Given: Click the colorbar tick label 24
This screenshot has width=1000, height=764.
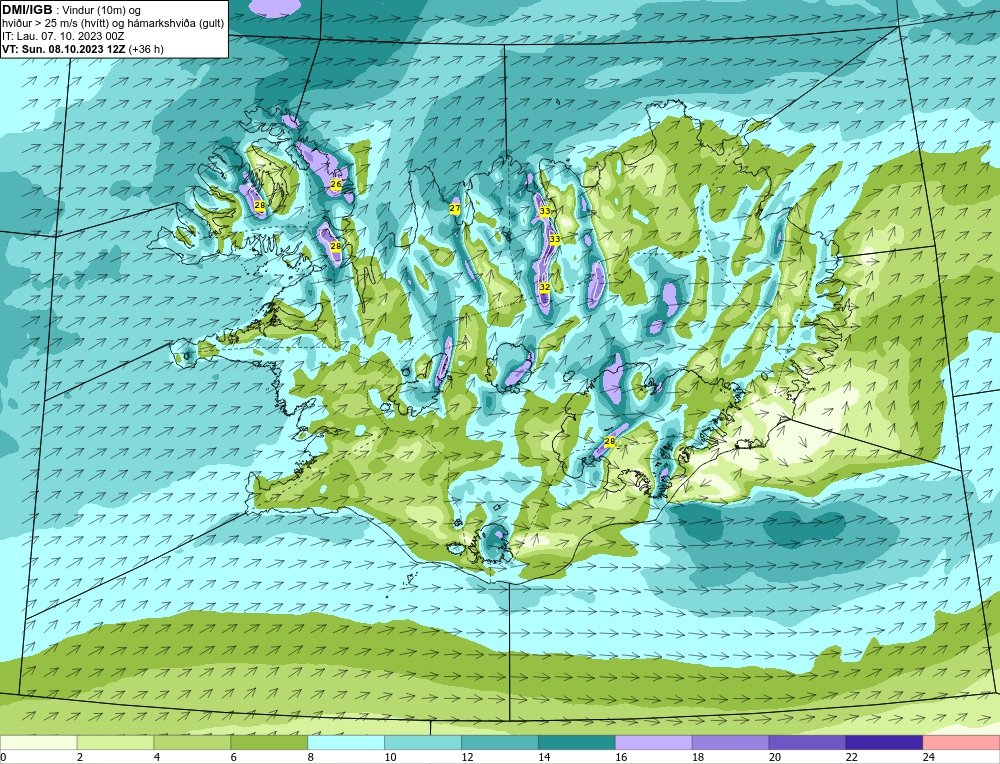Looking at the screenshot, I should 929,757.
